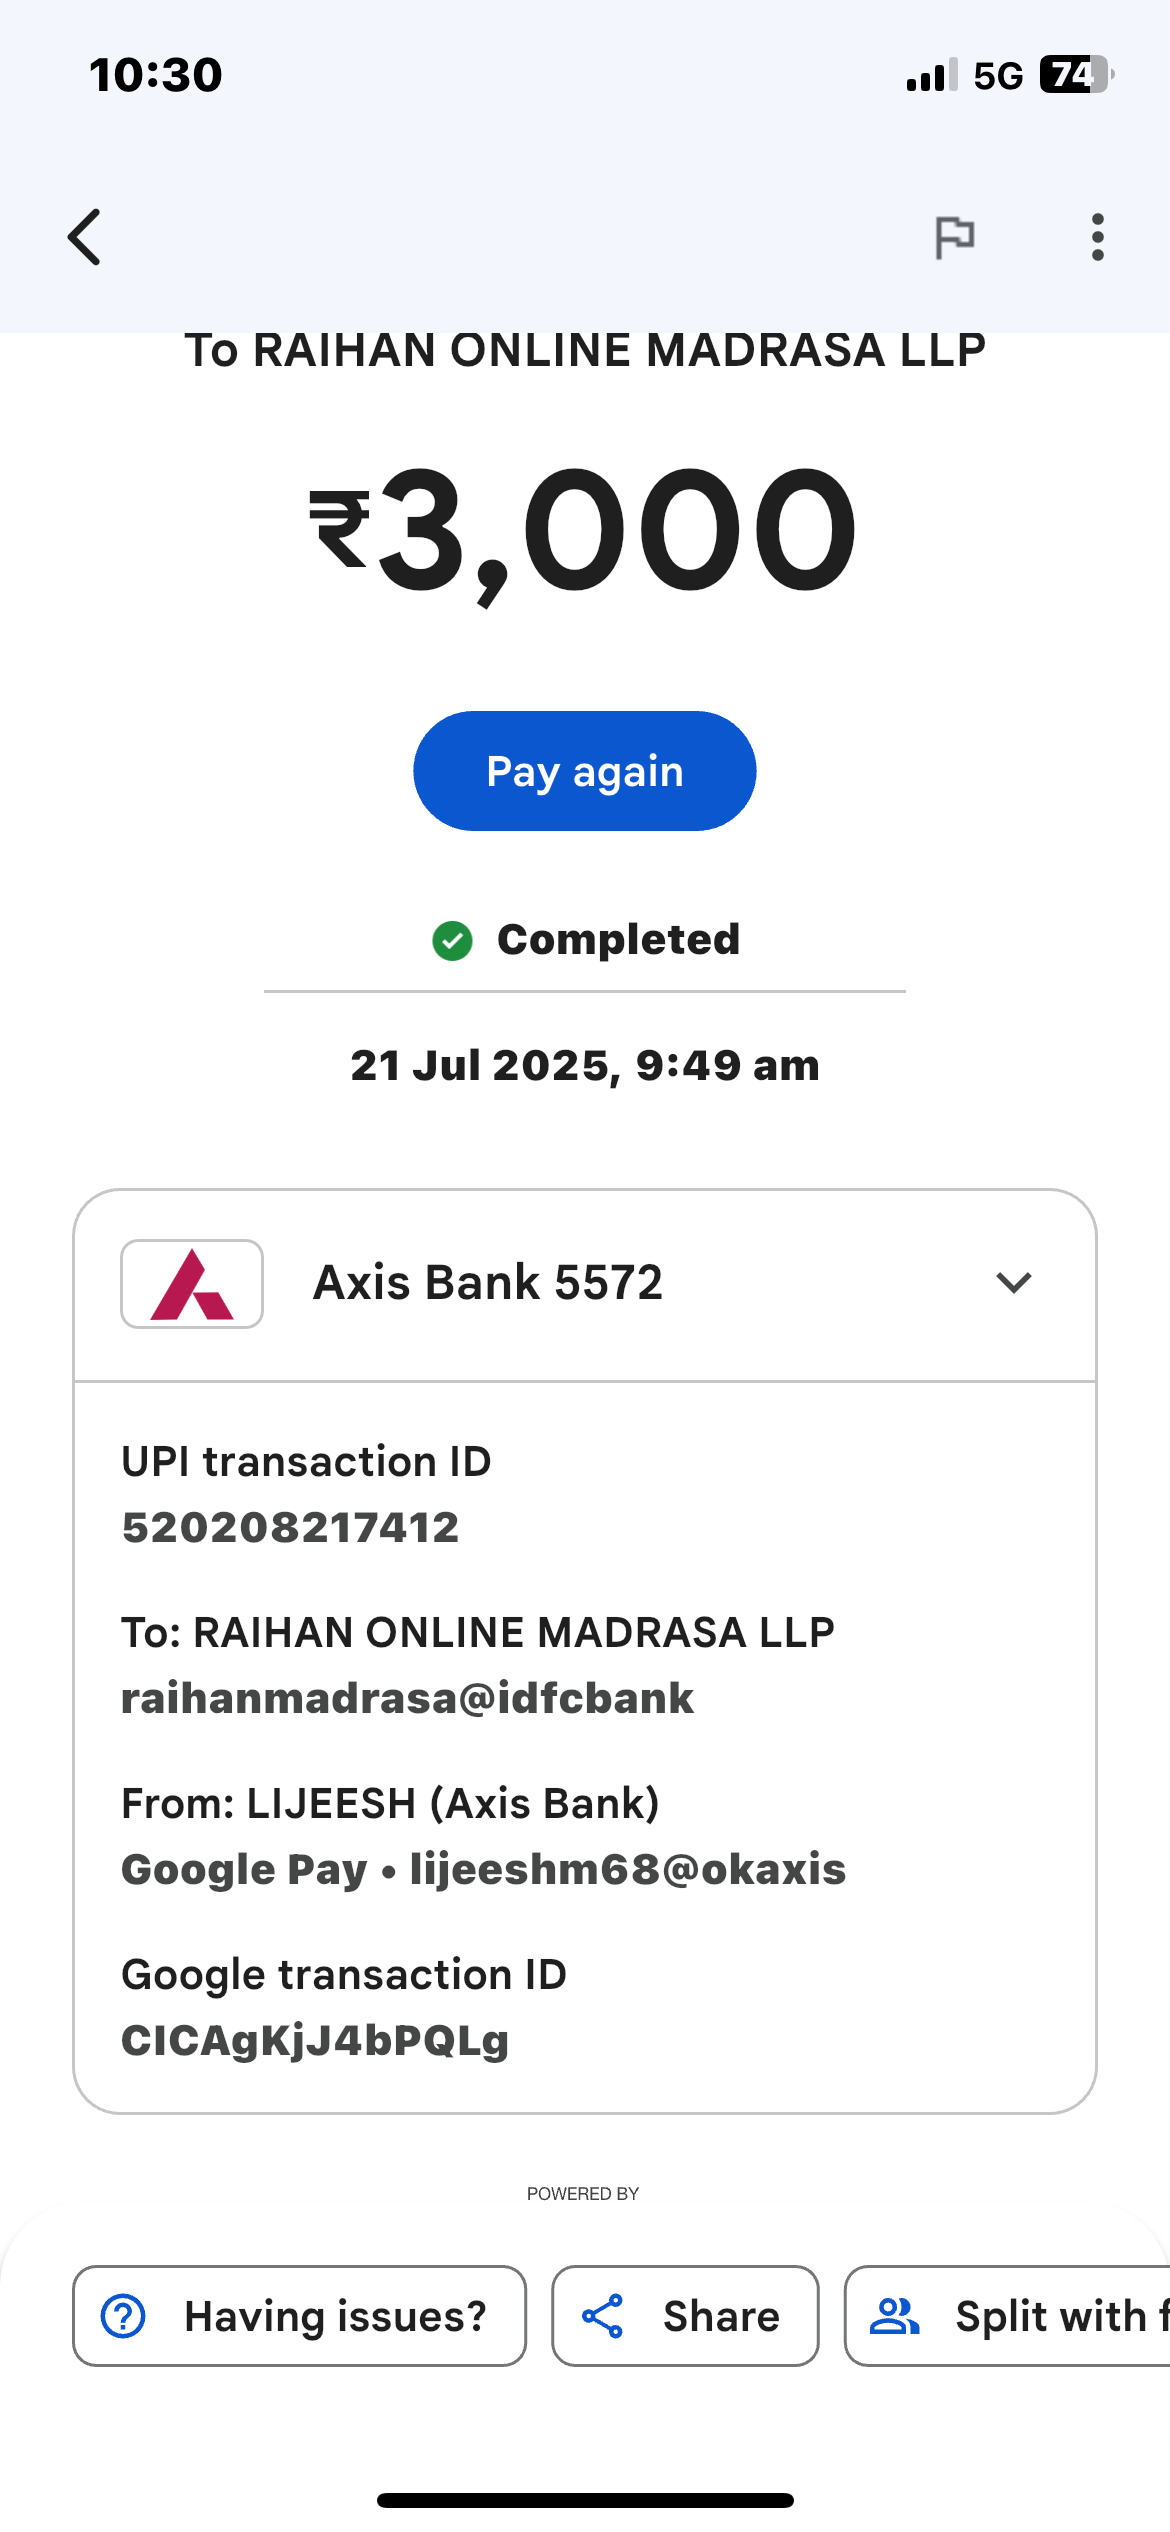Select the UPI transaction ID number
This screenshot has width=1170, height=2532.
pyautogui.click(x=290, y=1527)
